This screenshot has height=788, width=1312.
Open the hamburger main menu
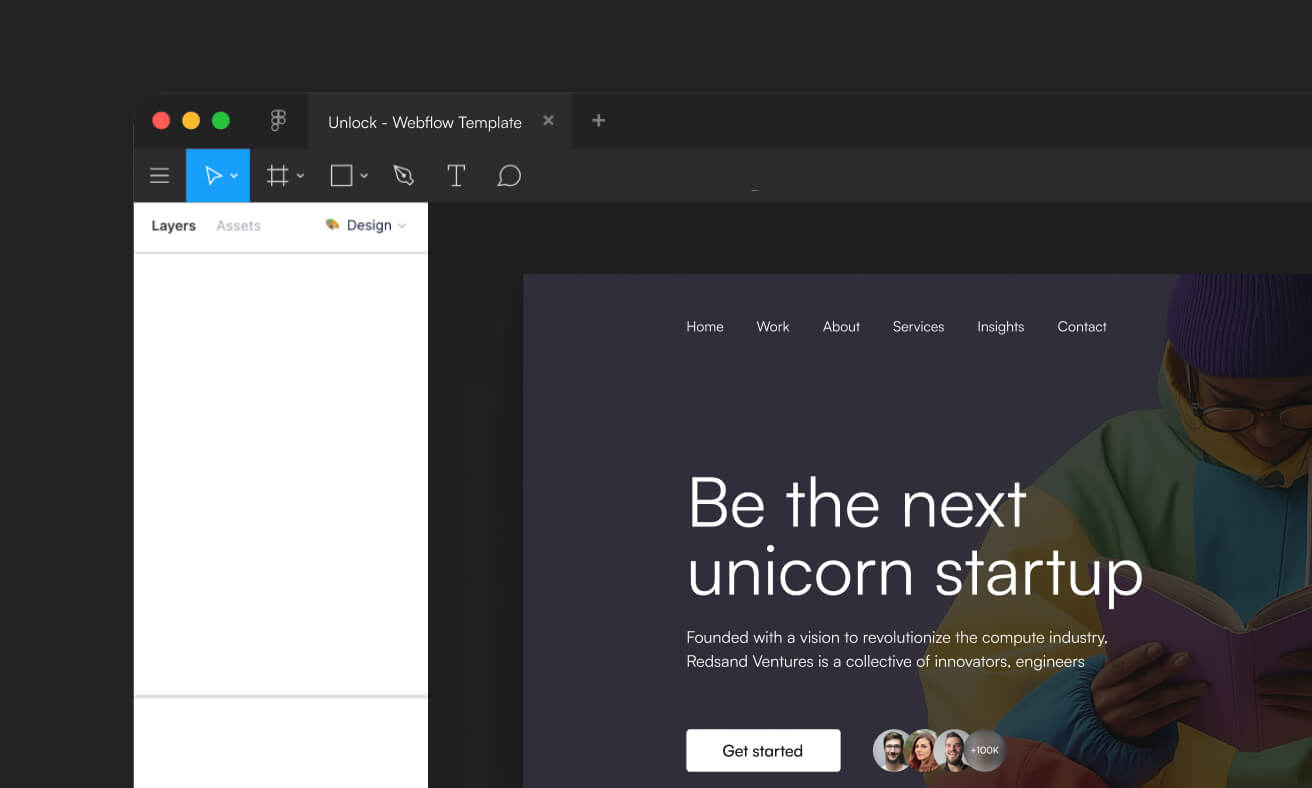[159, 176]
